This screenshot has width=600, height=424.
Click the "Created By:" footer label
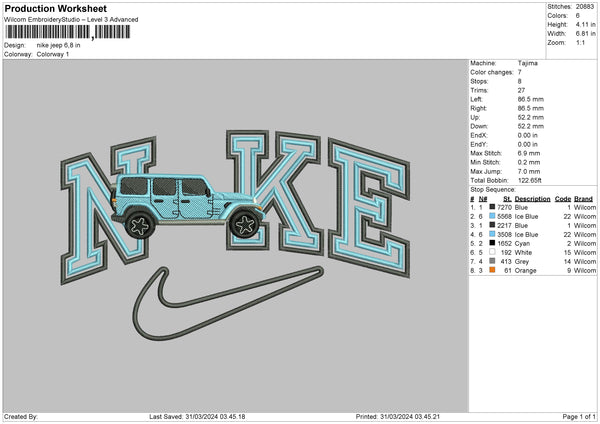click(x=21, y=417)
